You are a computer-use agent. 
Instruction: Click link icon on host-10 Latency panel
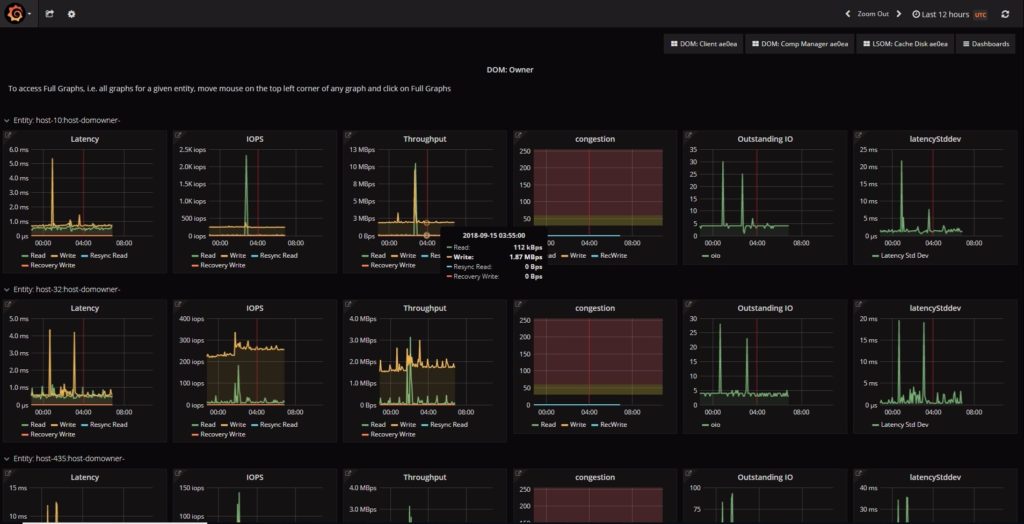click(x=9, y=135)
